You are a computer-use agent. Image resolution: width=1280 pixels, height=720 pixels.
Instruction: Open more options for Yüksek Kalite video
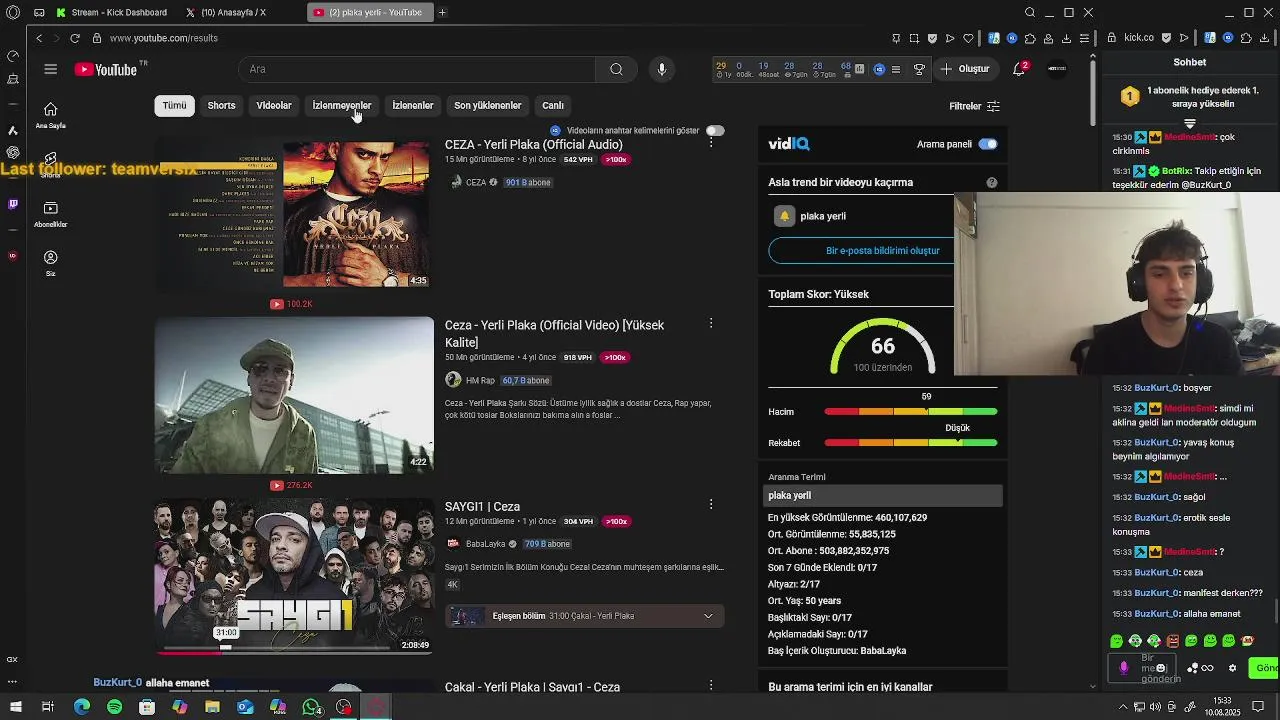click(x=711, y=323)
